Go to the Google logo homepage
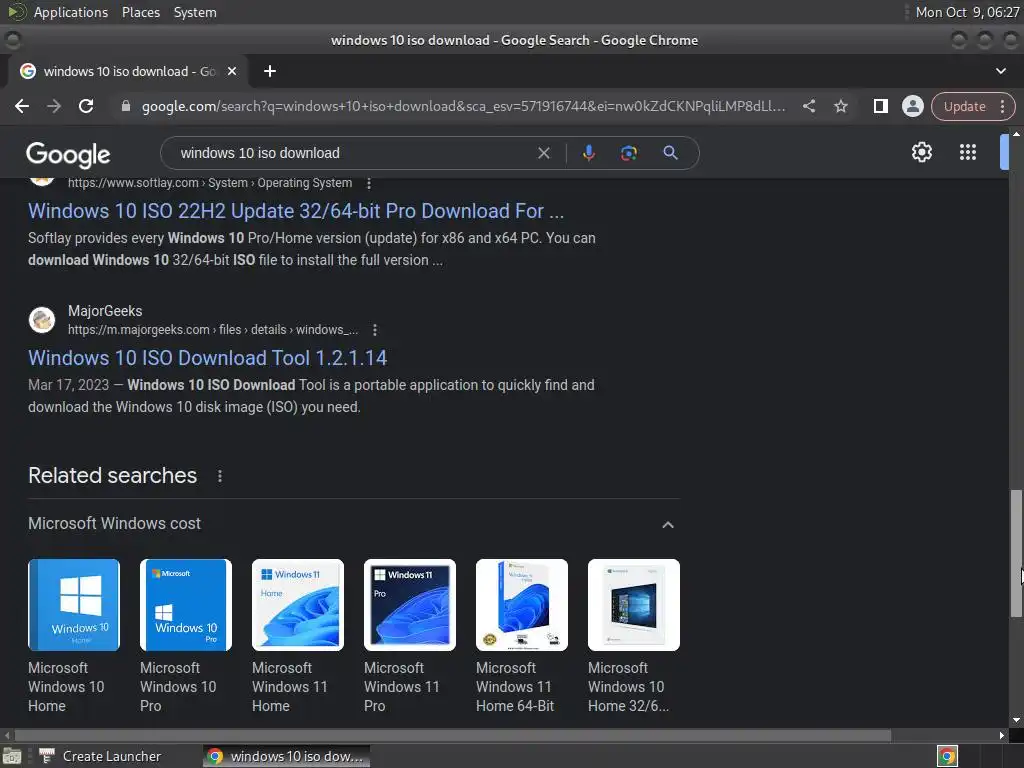Image resolution: width=1024 pixels, height=768 pixels. pyautogui.click(x=68, y=154)
